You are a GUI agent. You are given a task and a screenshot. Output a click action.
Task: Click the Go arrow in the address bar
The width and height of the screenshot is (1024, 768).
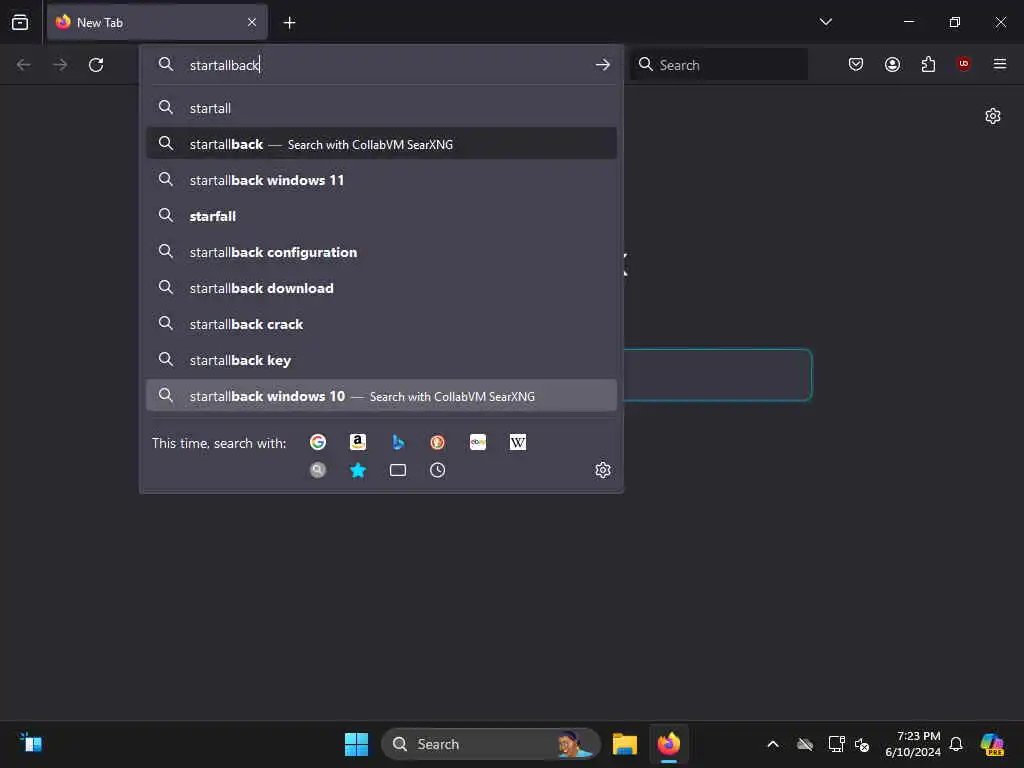602,65
